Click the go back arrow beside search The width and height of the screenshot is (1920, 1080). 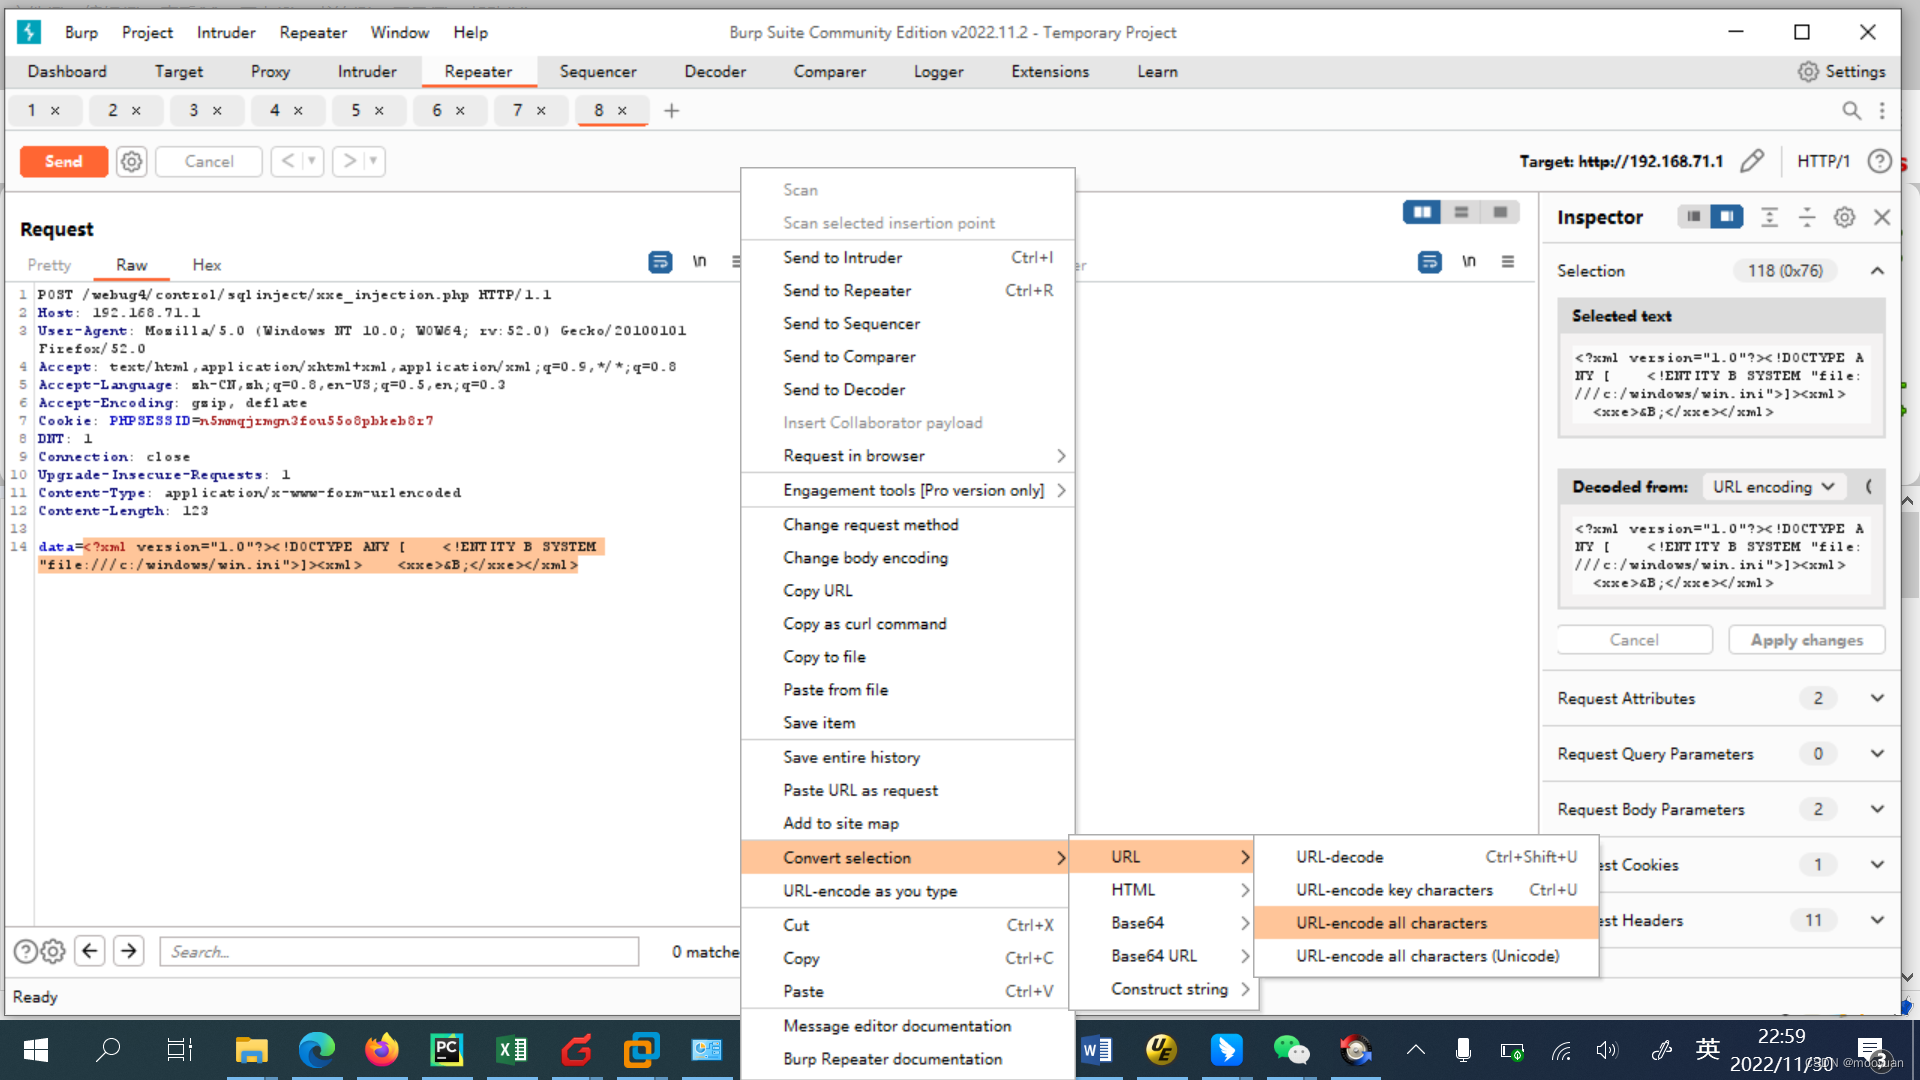(x=90, y=951)
